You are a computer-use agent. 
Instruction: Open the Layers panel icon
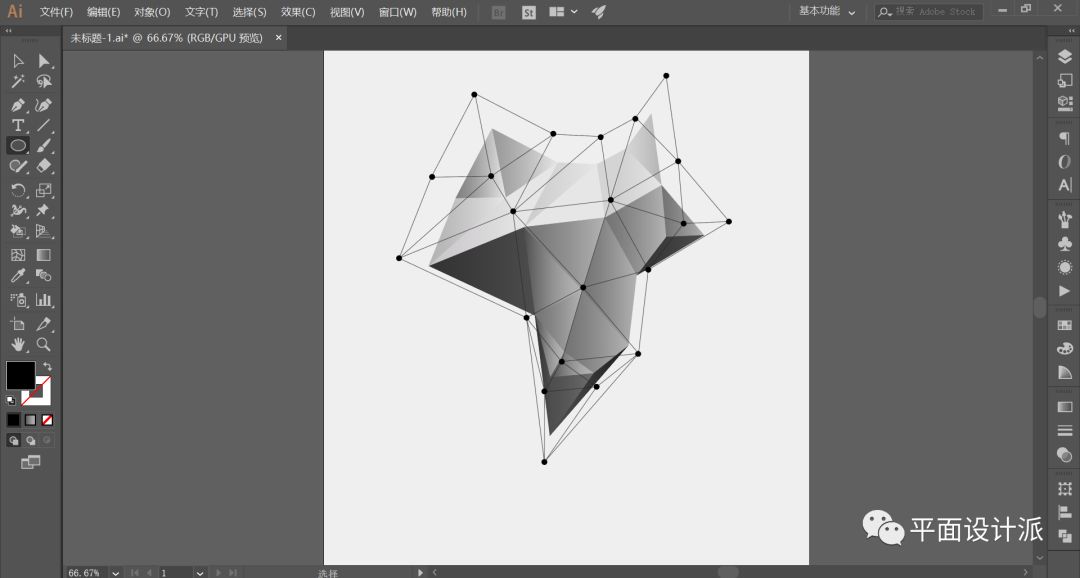coord(1064,58)
